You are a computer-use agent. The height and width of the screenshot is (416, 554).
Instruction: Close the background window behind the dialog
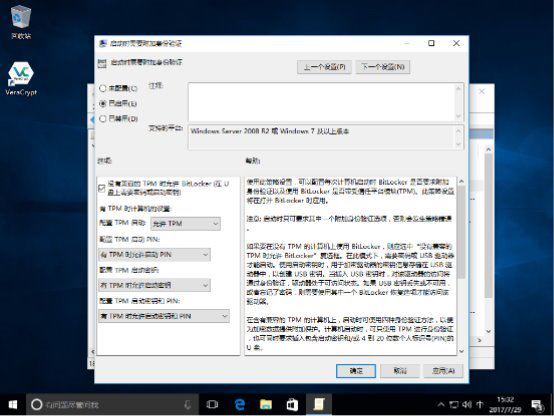(482, 92)
